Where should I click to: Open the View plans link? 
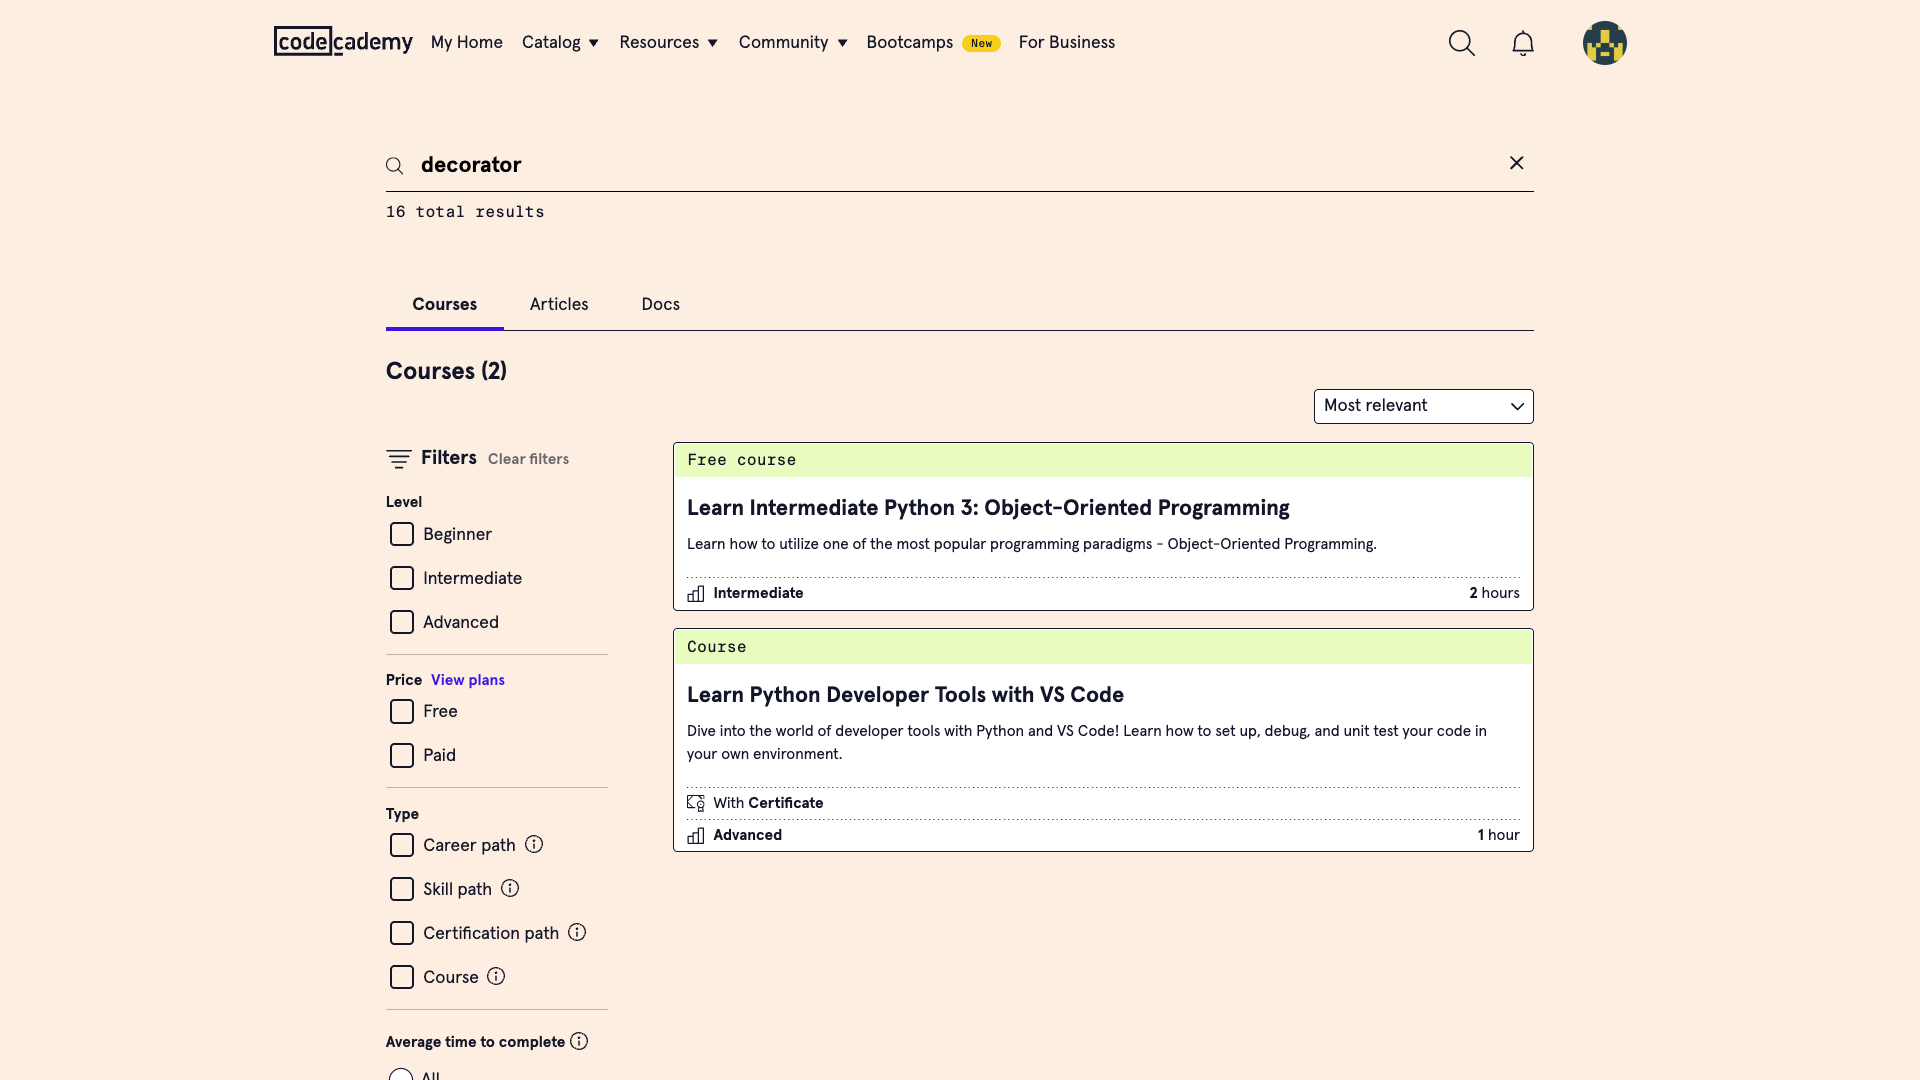point(467,680)
